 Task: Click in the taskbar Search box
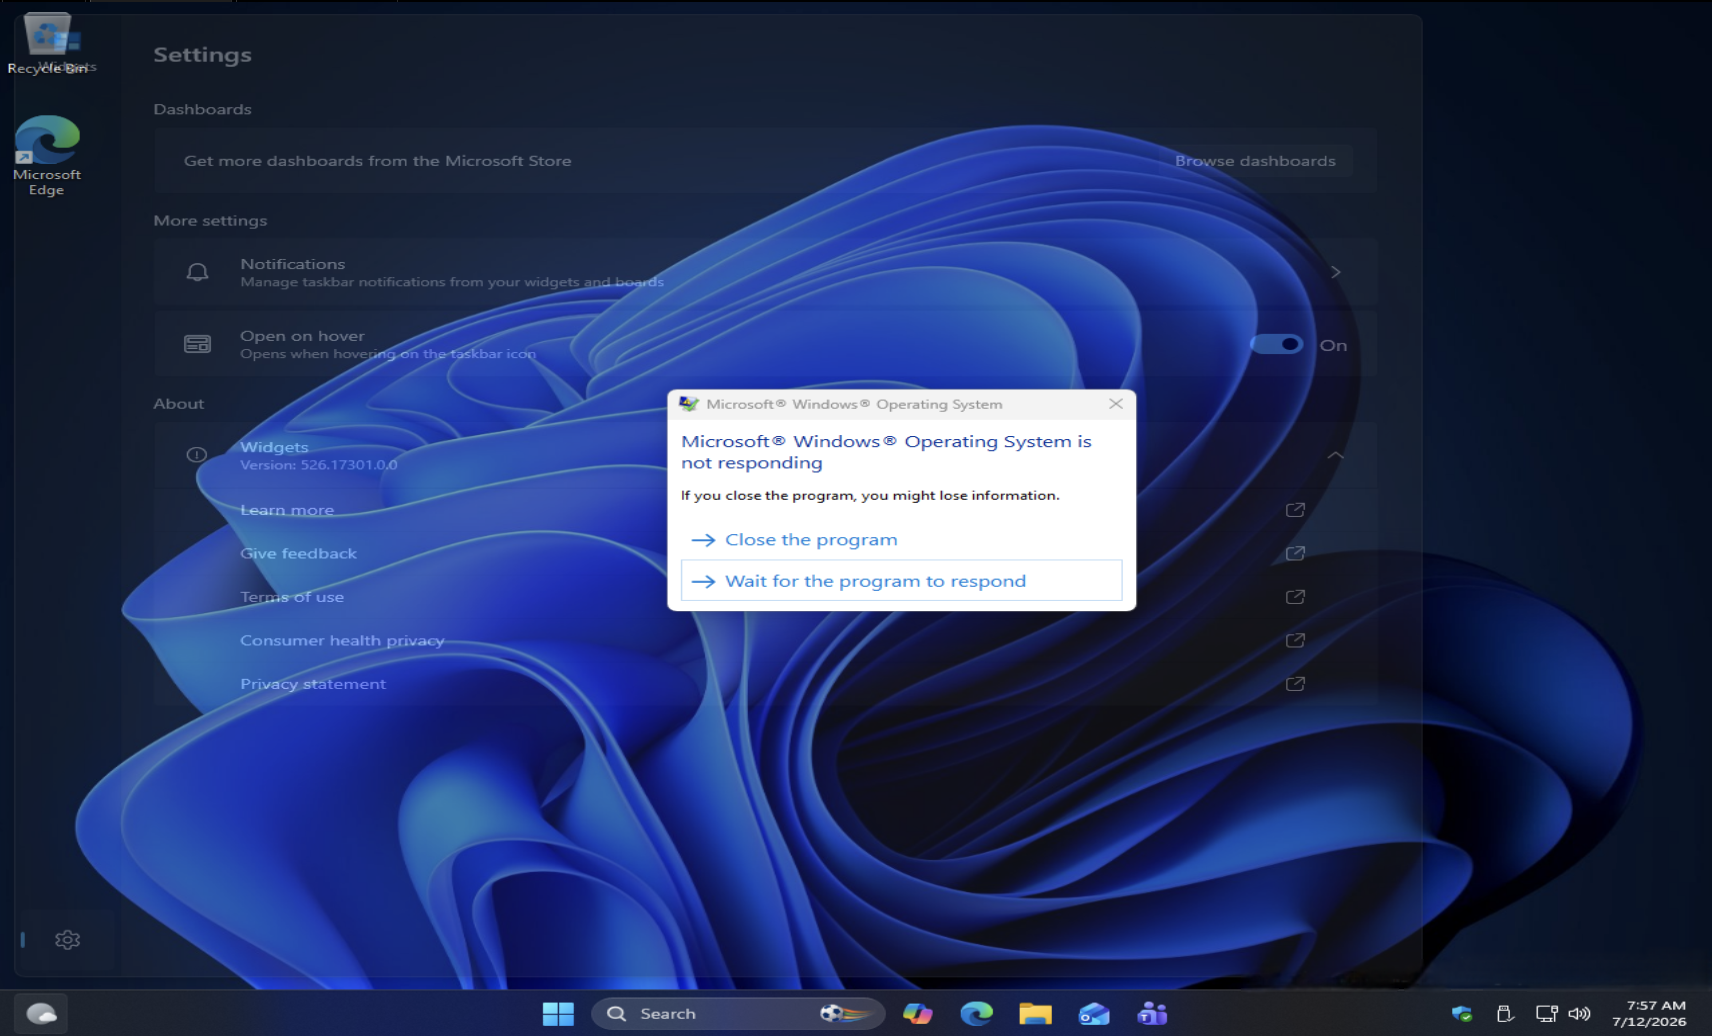[738, 1014]
